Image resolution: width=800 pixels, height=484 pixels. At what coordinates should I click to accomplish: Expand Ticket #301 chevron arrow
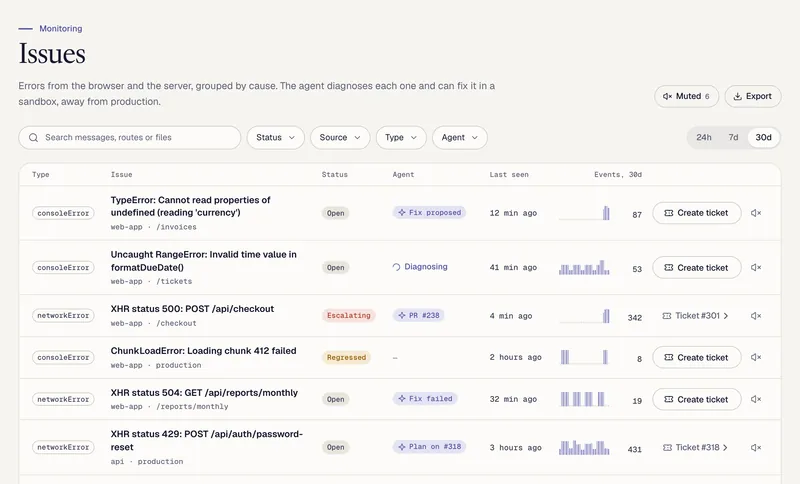(726, 316)
